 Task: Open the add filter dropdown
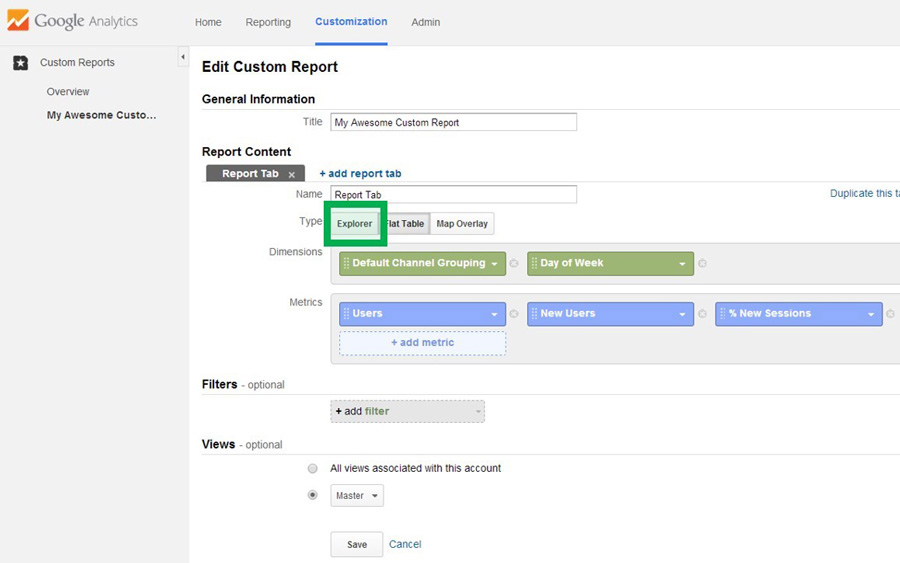408,411
